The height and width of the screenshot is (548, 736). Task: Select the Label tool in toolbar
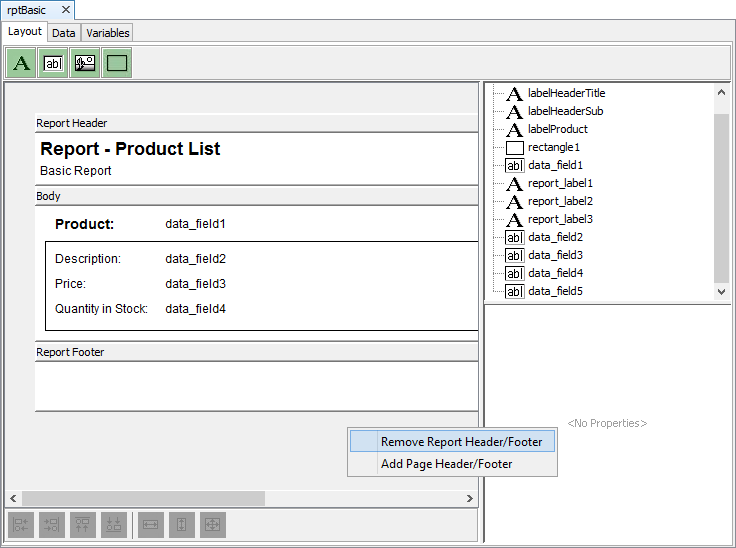click(21, 63)
